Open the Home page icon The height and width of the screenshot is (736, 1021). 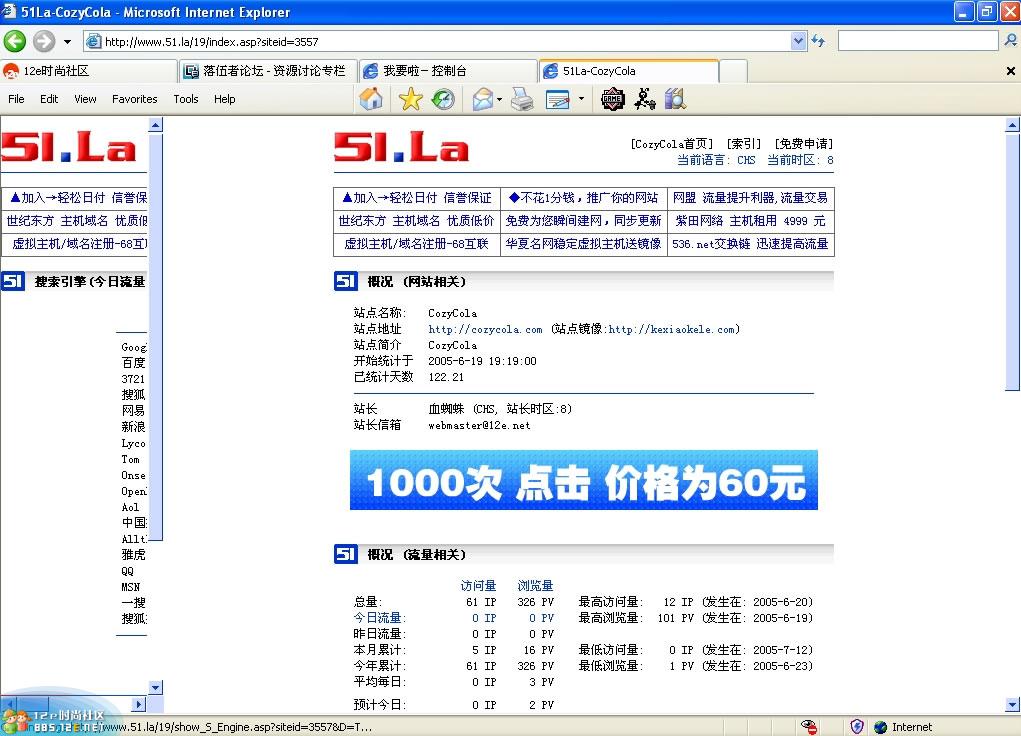[370, 99]
